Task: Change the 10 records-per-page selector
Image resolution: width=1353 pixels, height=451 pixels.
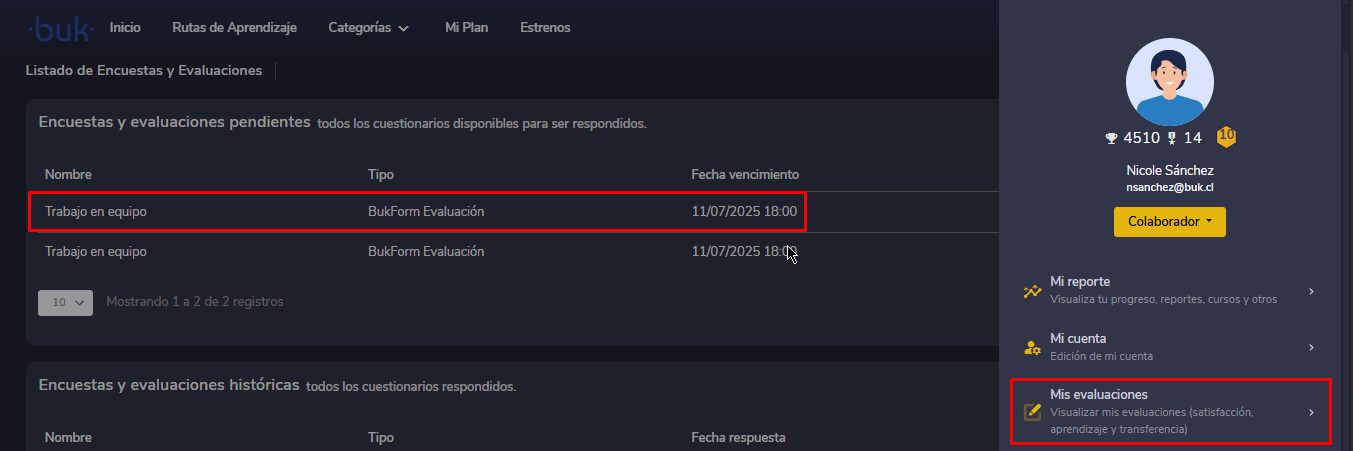Action: tap(65, 302)
